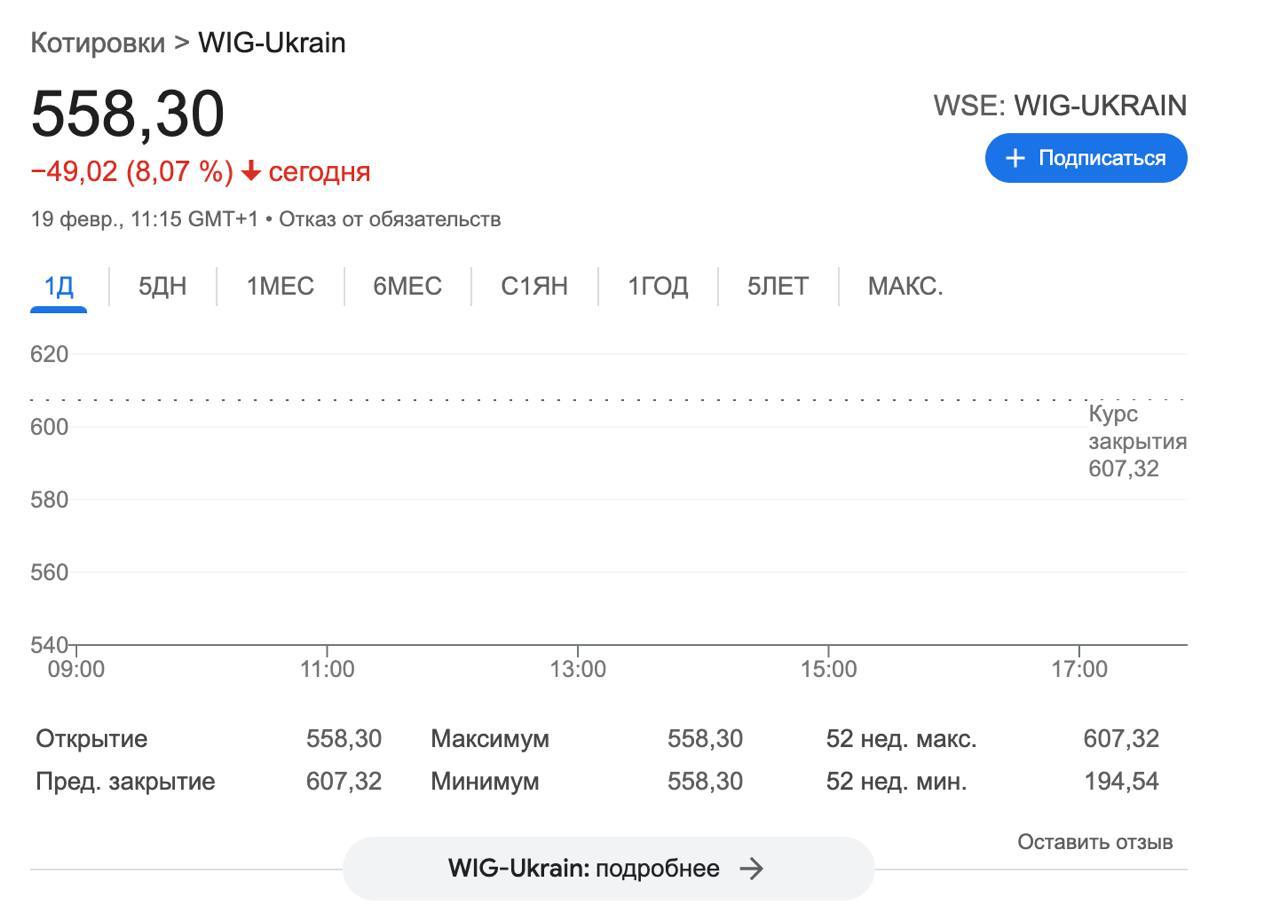Switch to the 5ДН chart tab
1280x921 pixels.
(x=162, y=286)
